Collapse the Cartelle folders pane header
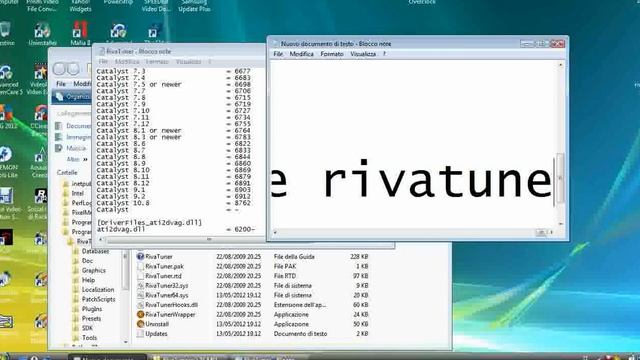 (x=67, y=173)
